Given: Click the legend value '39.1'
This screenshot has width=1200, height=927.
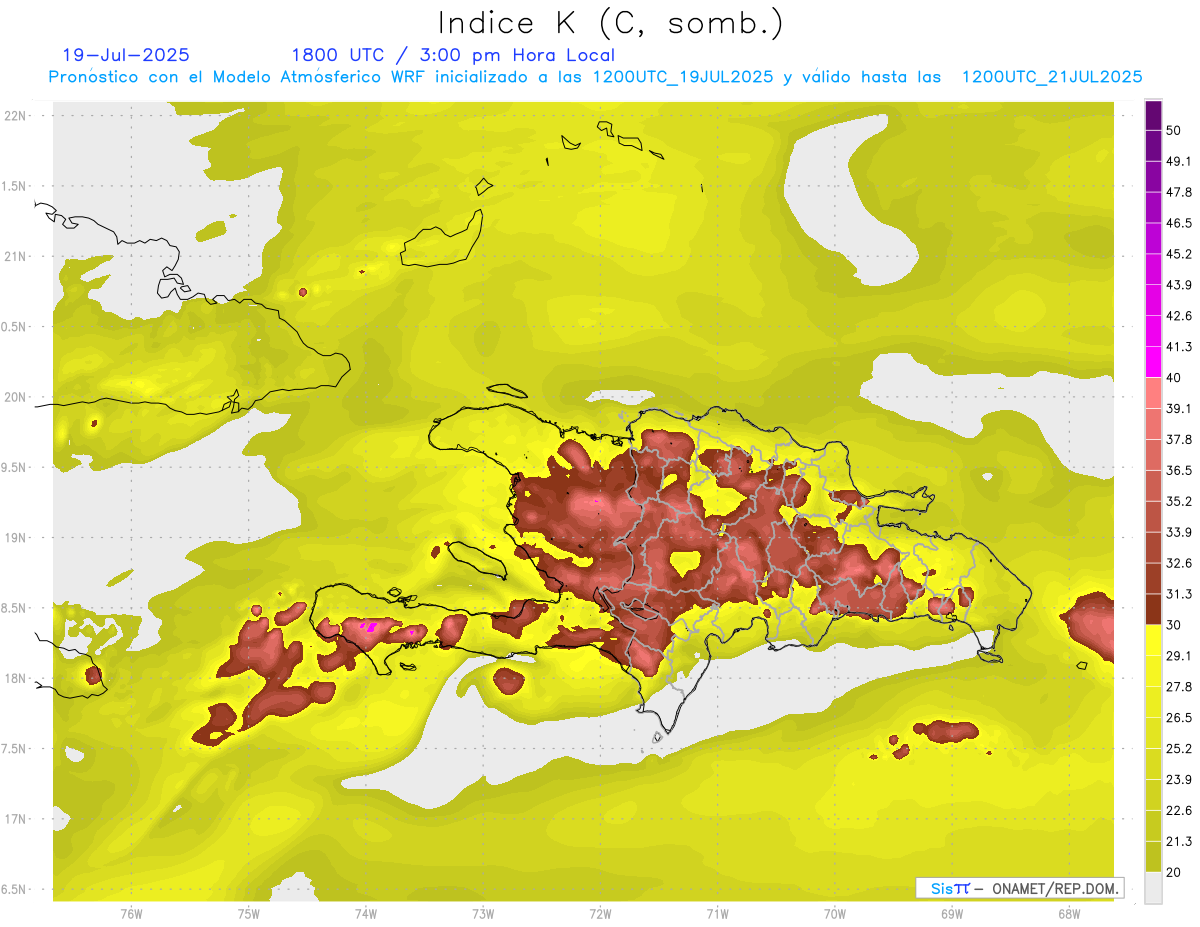Looking at the screenshot, I should tap(1179, 409).
